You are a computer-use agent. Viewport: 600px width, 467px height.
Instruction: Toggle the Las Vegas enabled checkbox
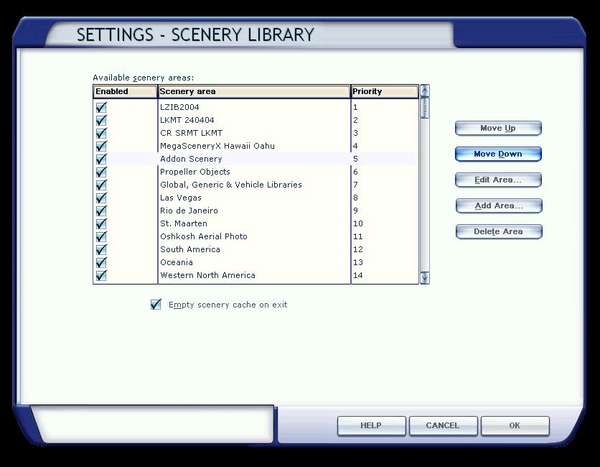pyautogui.click(x=101, y=198)
